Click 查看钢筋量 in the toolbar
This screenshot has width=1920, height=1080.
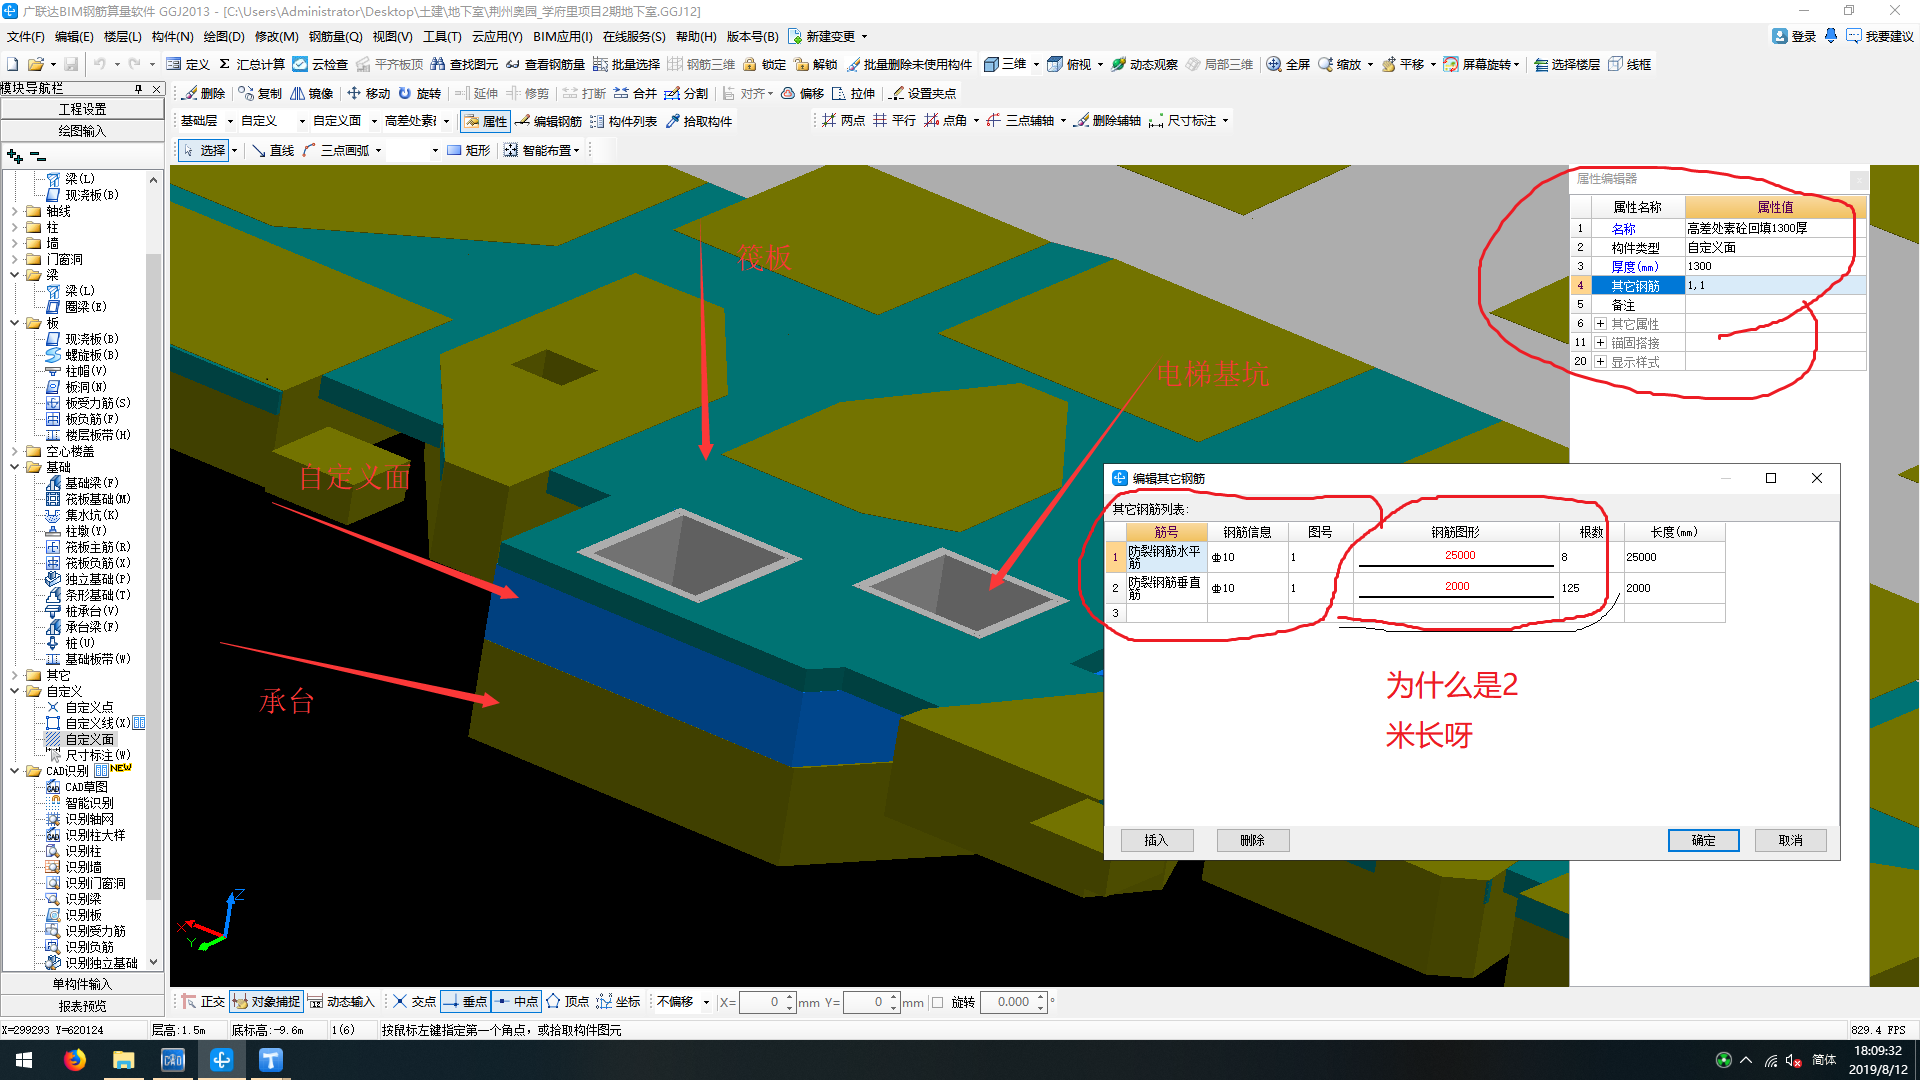[x=545, y=64]
